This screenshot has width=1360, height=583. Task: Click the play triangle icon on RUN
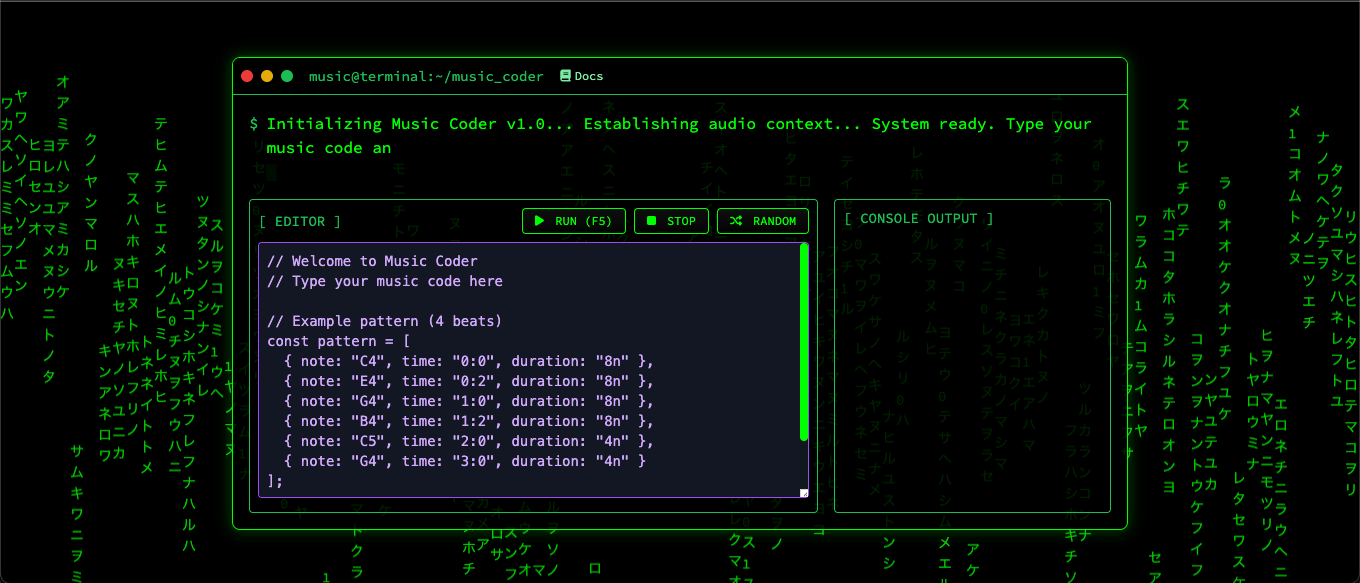[x=539, y=221]
